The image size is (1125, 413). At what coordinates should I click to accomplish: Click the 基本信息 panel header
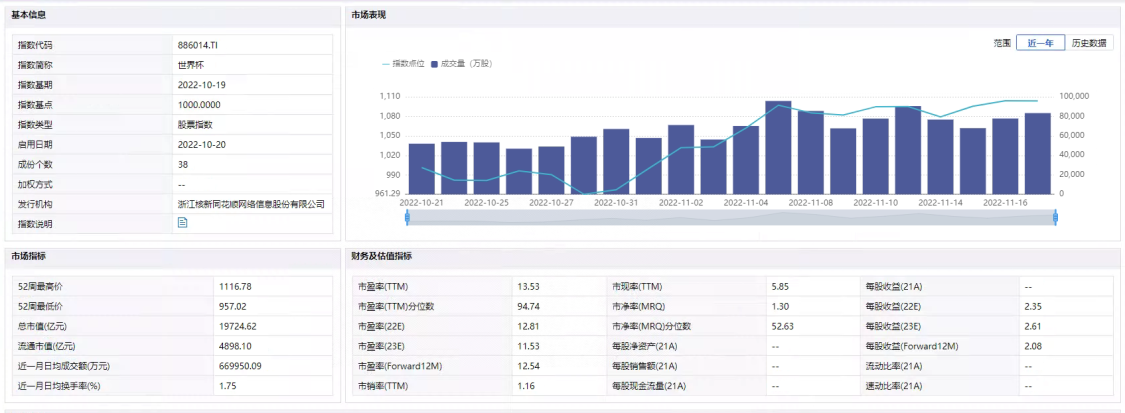[28, 15]
